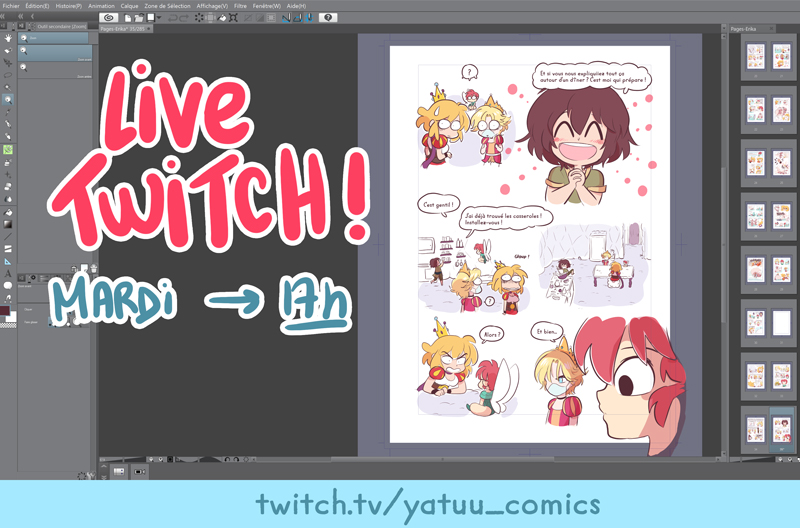This screenshot has width=800, height=528.
Task: Open the Animation menu
Action: click(101, 6)
